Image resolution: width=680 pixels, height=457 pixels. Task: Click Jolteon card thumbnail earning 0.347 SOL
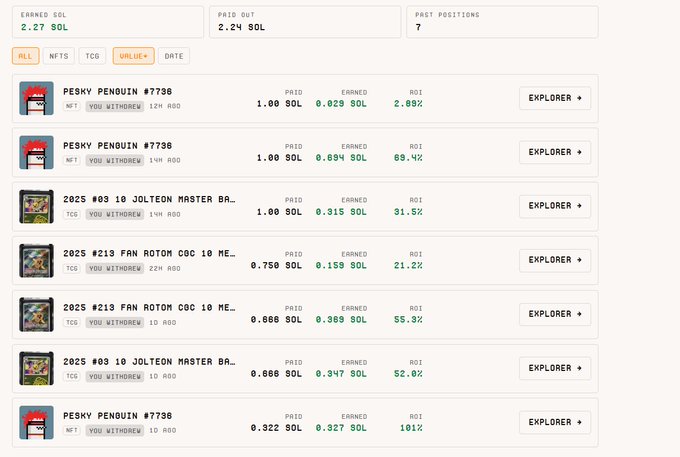36,369
